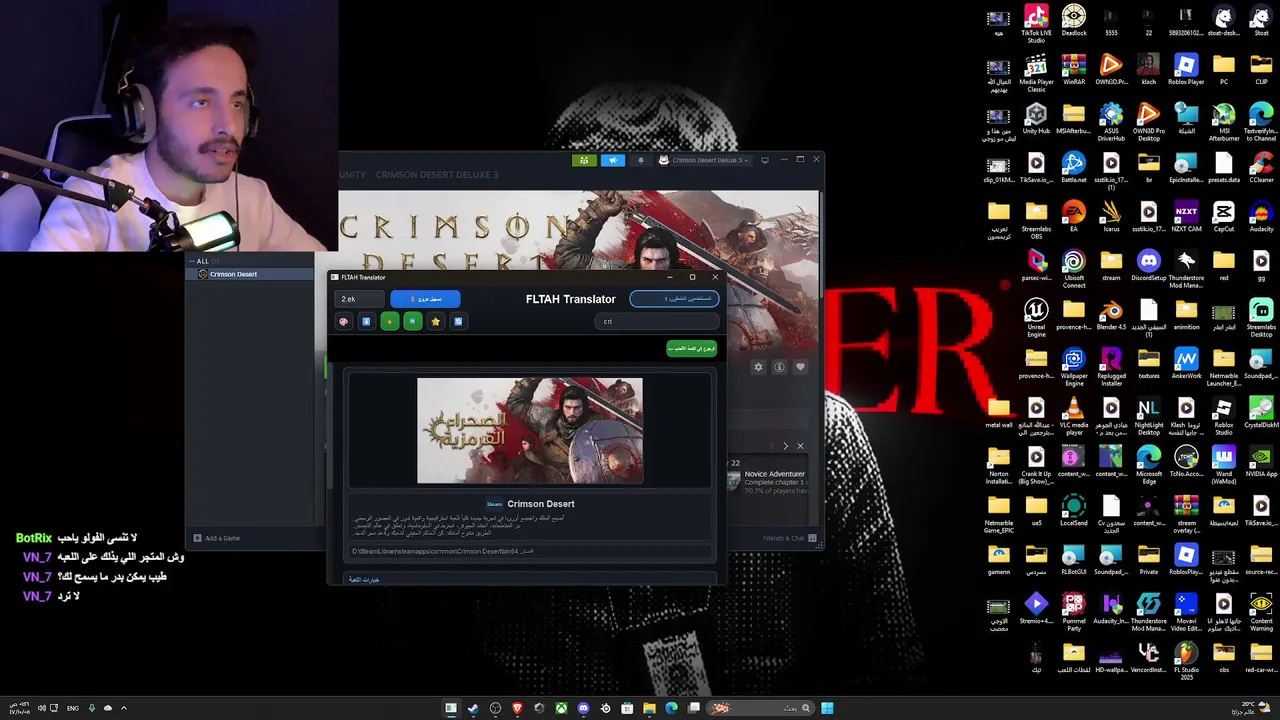Viewport: 1280px width, 720px height.
Task: Click the search field containing 'cri'
Action: (x=657, y=321)
